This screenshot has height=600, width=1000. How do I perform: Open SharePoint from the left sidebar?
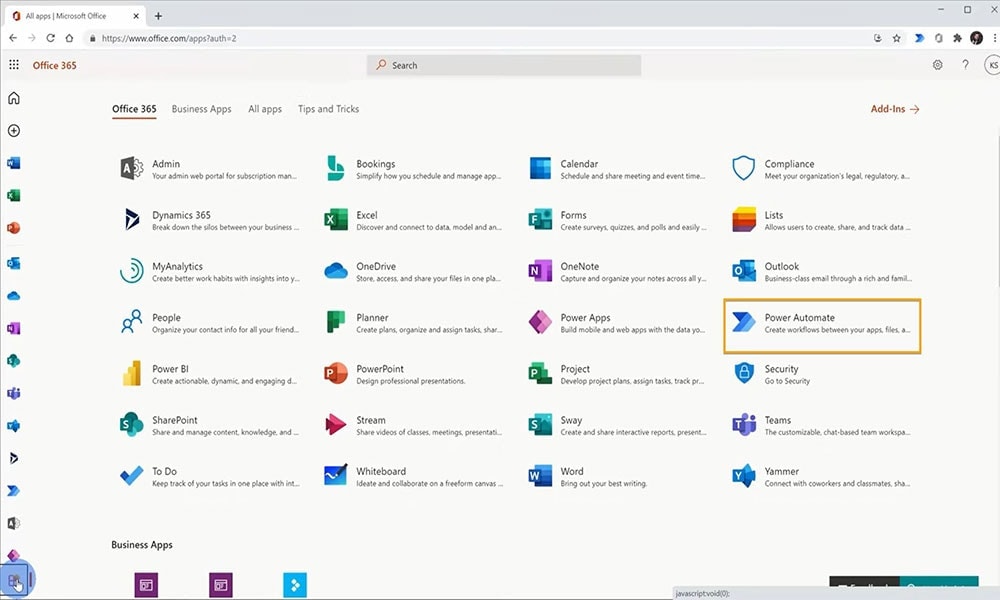[x=14, y=361]
